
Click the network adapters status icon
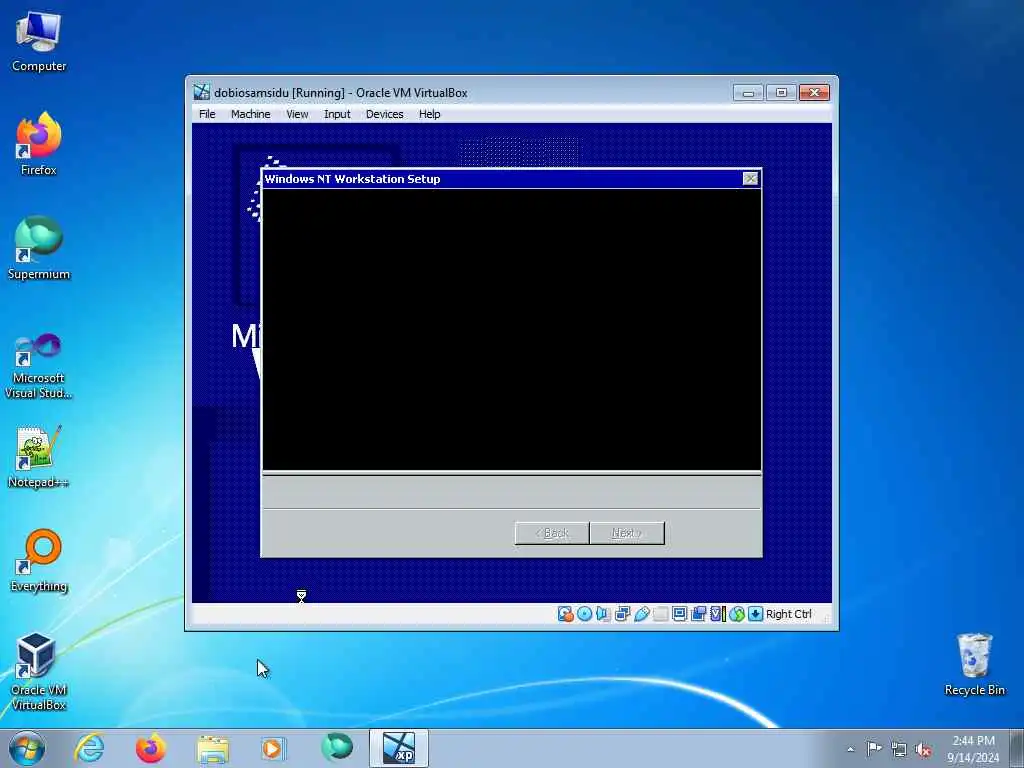click(622, 614)
